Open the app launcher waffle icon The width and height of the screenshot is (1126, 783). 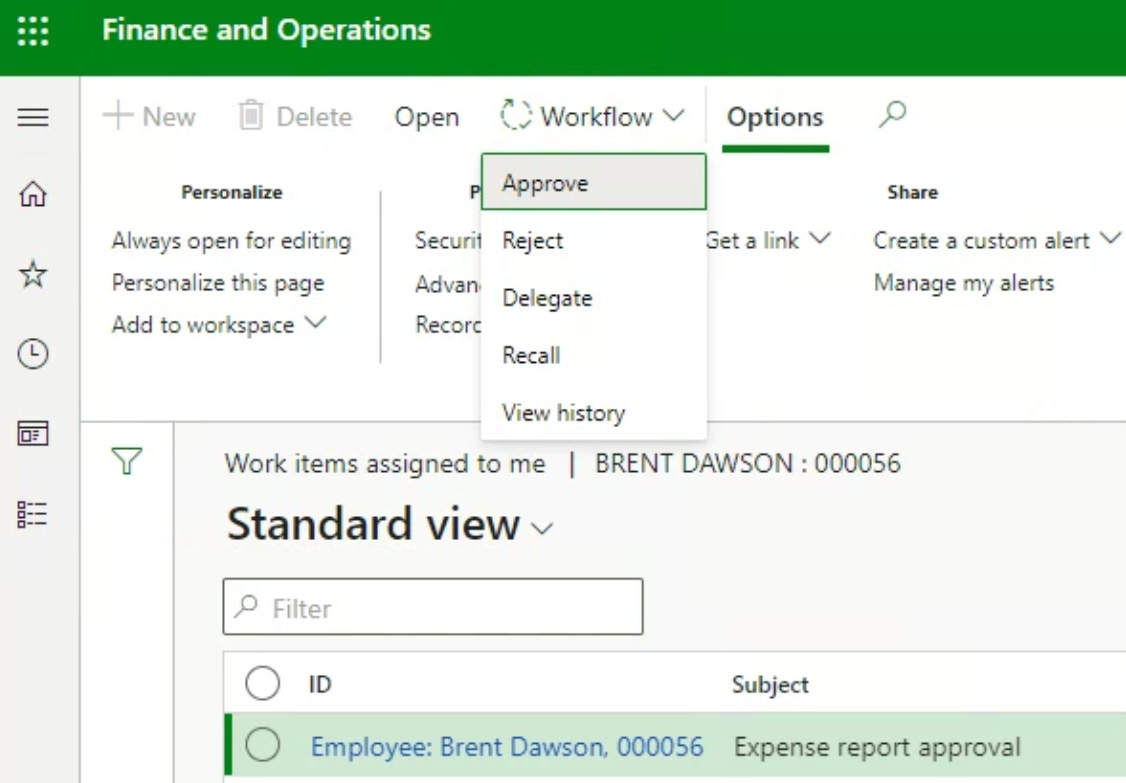point(33,30)
